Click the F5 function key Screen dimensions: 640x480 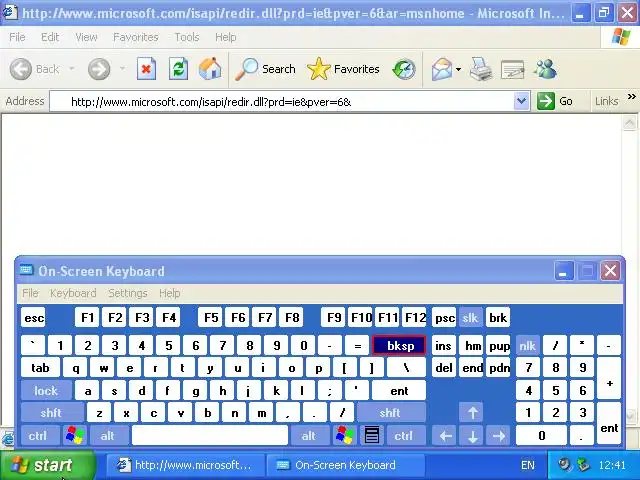[x=211, y=318]
